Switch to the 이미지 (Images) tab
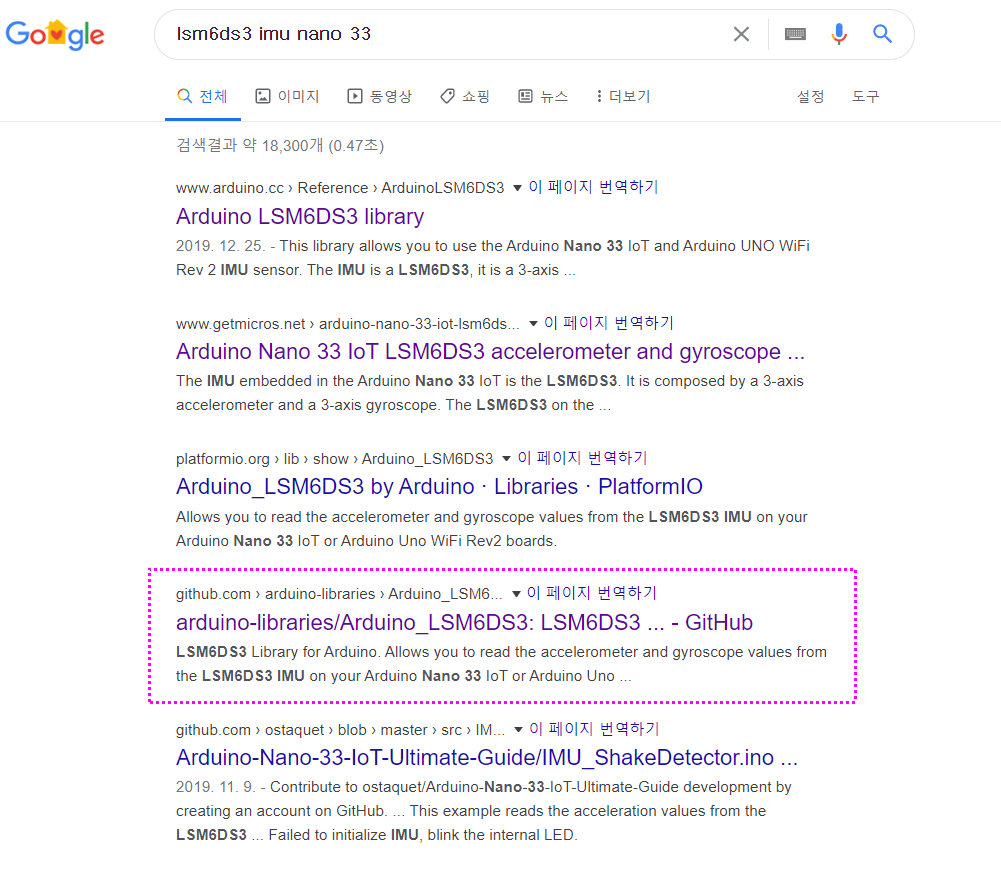 tap(287, 96)
